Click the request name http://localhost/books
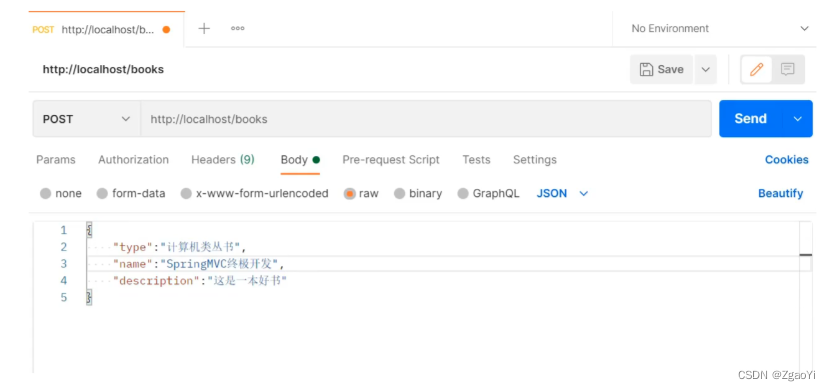 click(x=103, y=69)
